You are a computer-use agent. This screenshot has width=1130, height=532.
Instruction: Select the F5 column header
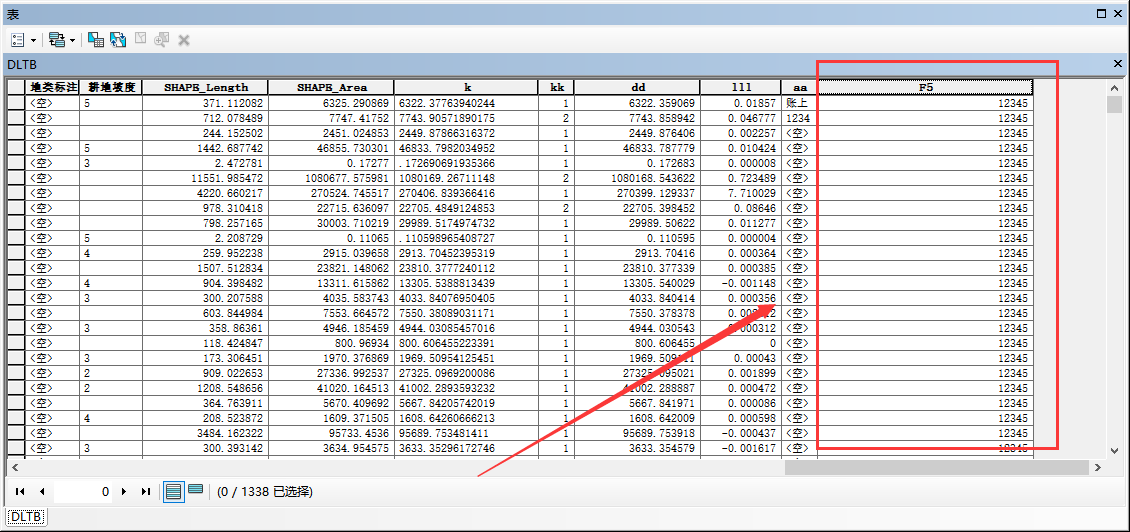925,87
